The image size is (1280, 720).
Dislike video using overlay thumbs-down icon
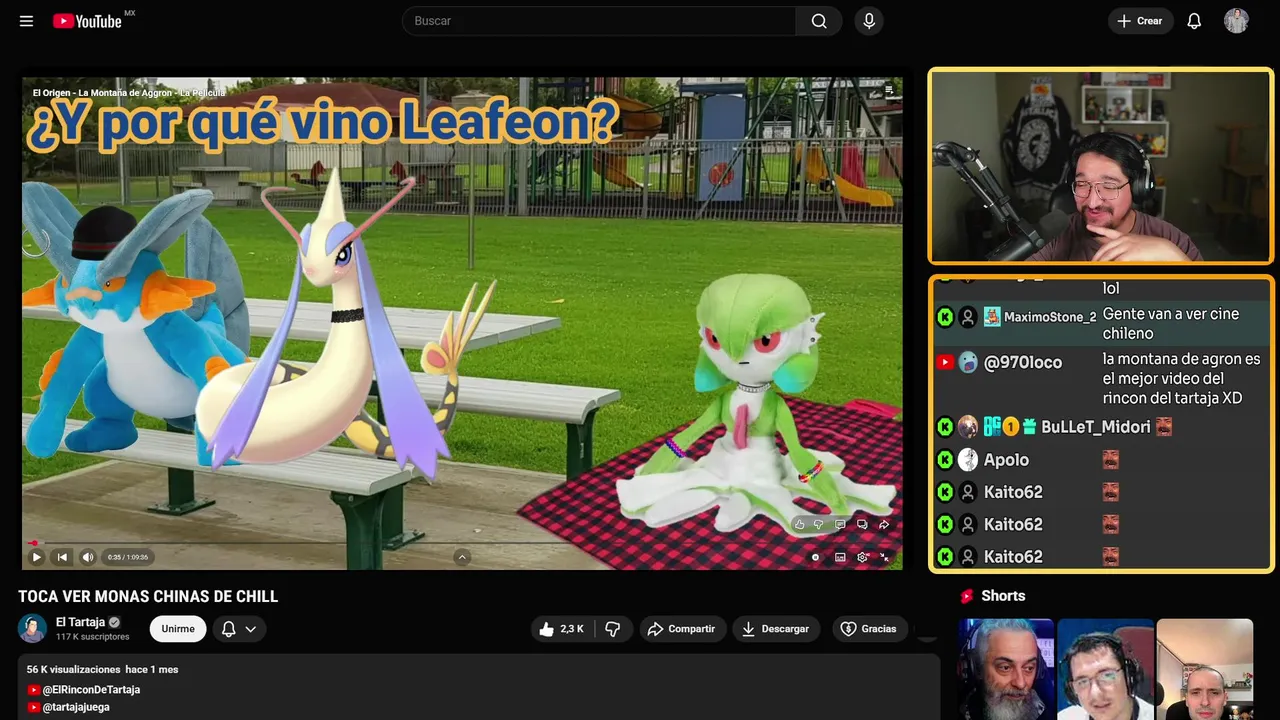pyautogui.click(x=819, y=524)
